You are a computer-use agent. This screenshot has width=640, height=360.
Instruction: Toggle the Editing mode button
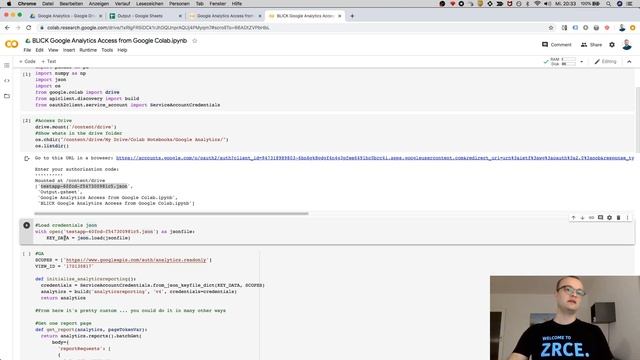click(x=605, y=62)
